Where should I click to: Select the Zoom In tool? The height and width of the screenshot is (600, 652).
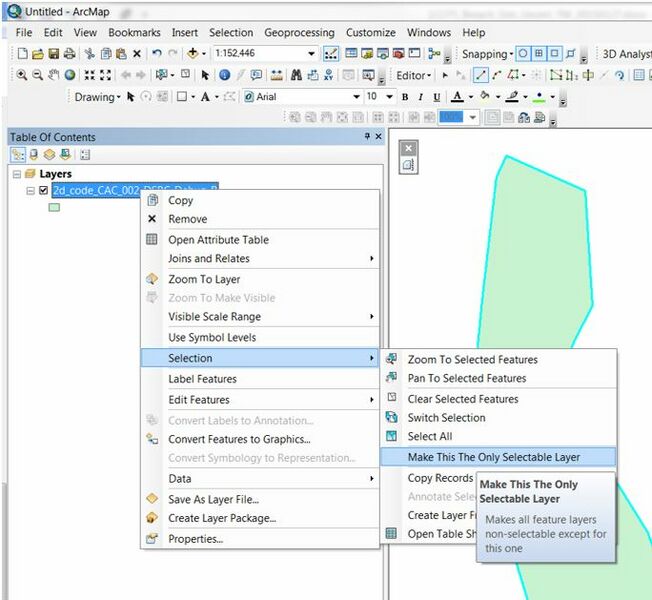click(x=22, y=75)
